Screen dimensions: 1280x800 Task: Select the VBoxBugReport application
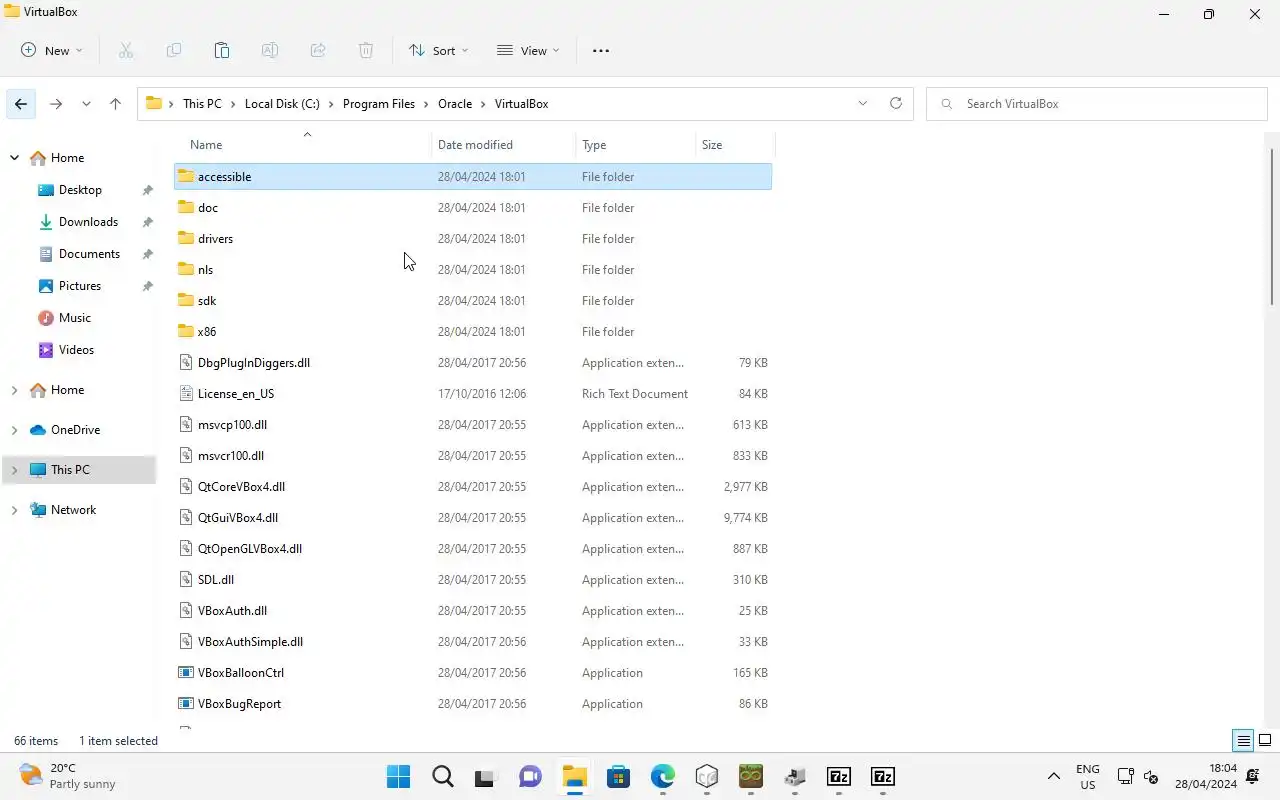coord(473,703)
